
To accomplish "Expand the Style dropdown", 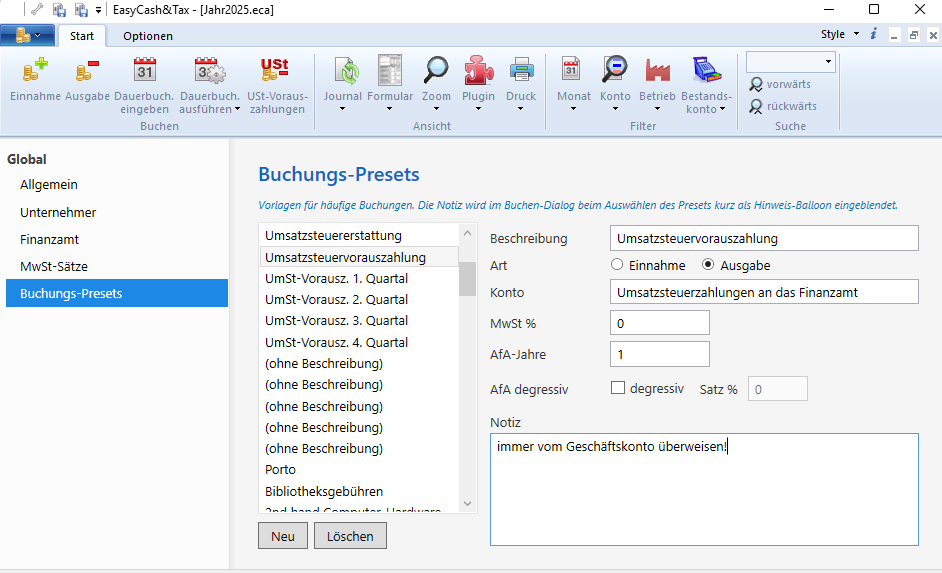I will click(856, 34).
